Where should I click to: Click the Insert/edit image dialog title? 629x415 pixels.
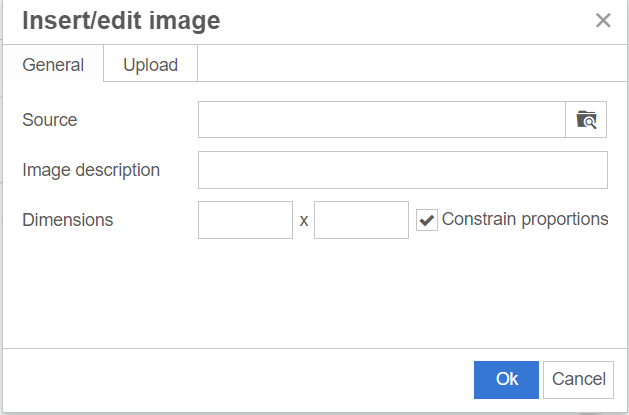point(121,20)
